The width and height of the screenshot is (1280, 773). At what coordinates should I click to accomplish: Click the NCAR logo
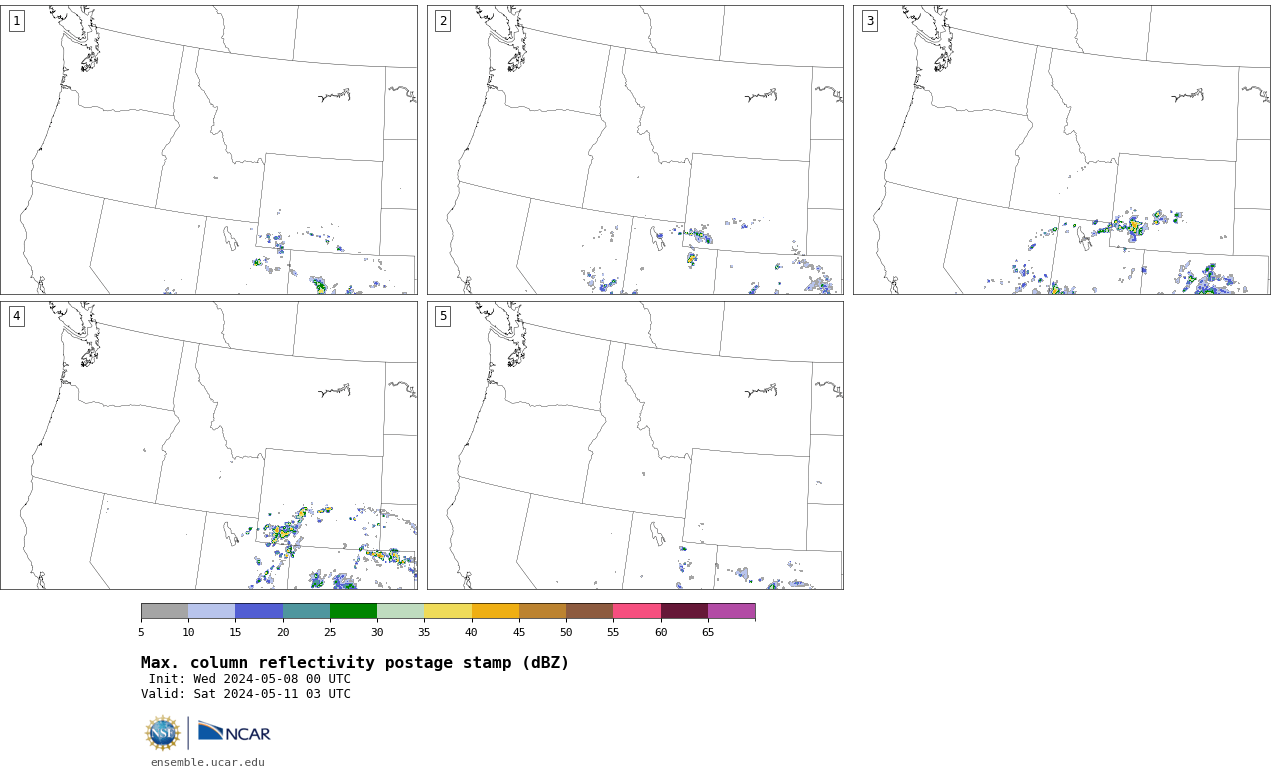pos(234,733)
